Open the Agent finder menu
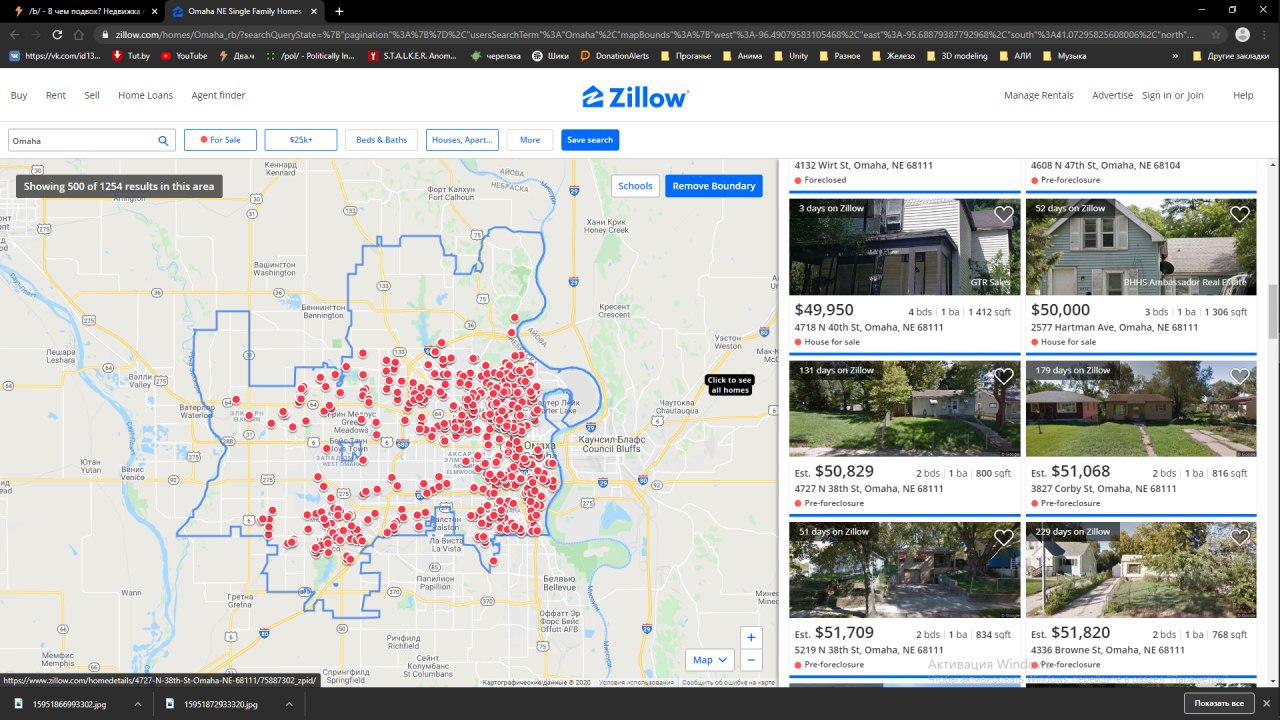Image resolution: width=1280 pixels, height=720 pixels. click(x=218, y=95)
